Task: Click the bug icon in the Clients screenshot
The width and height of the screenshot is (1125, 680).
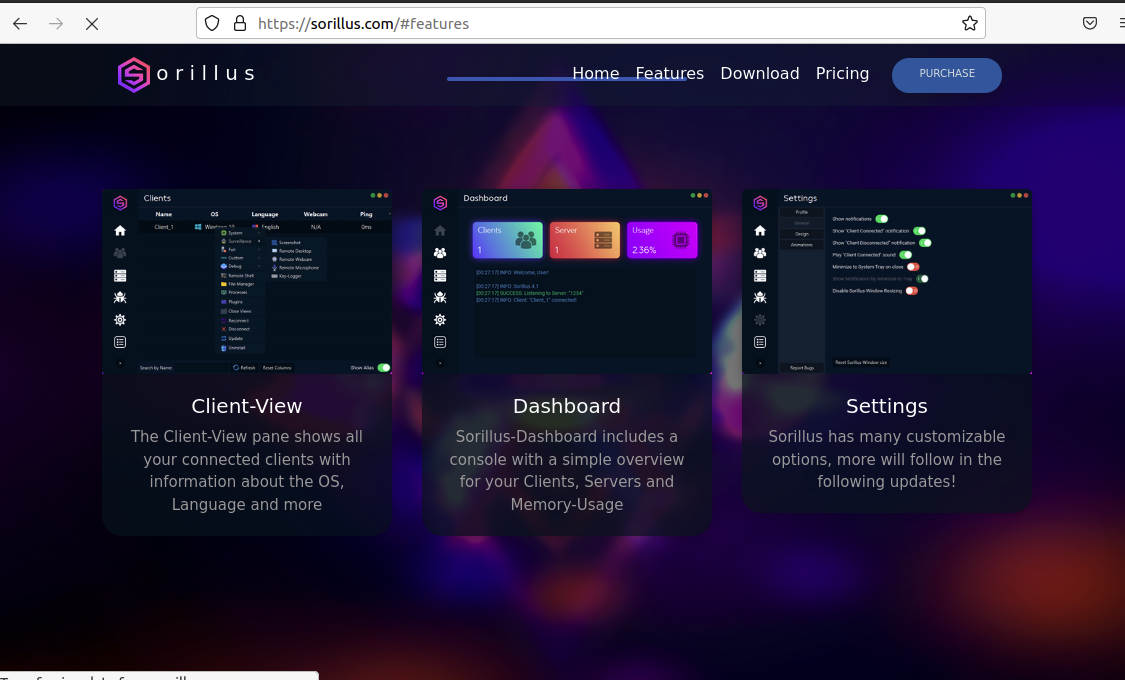Action: pyautogui.click(x=120, y=297)
